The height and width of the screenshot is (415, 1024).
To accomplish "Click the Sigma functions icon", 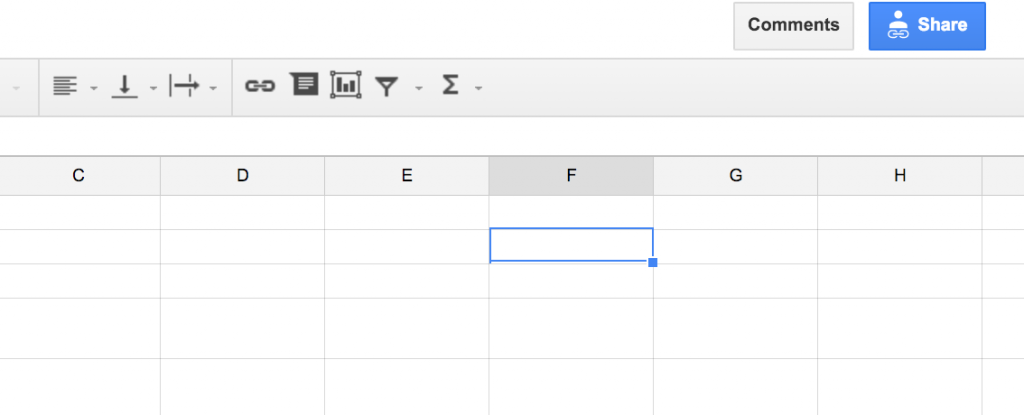I will (x=450, y=85).
